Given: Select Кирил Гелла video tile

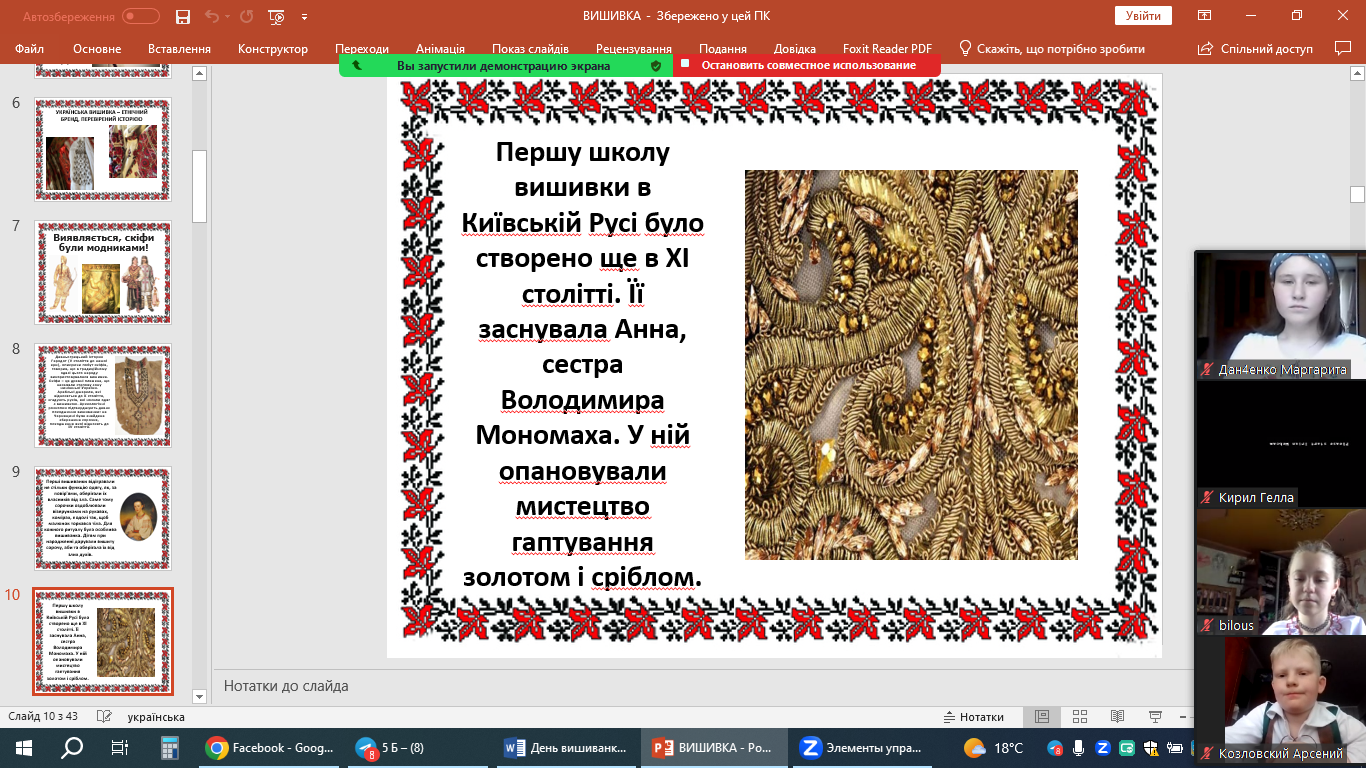Looking at the screenshot, I should coord(1281,443).
